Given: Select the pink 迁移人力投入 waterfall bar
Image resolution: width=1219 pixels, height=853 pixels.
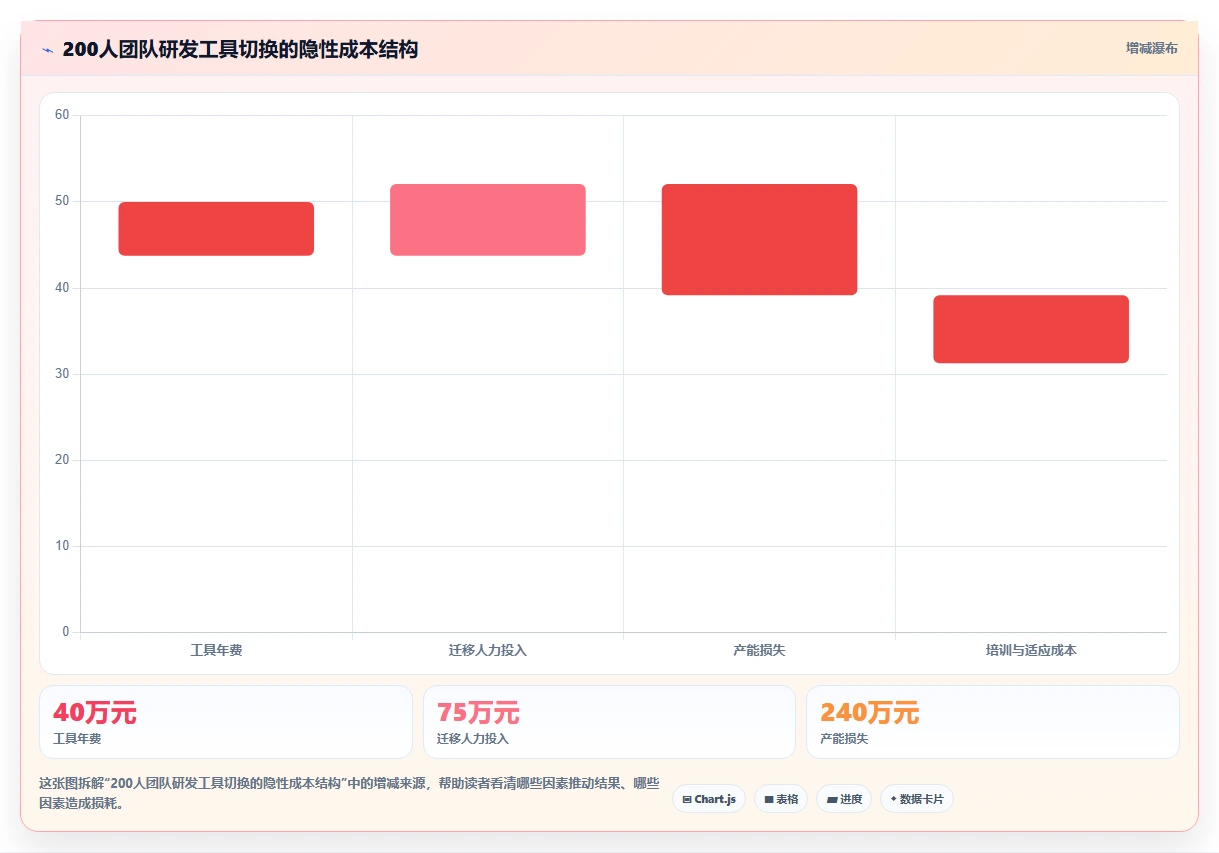Looking at the screenshot, I should point(488,220).
